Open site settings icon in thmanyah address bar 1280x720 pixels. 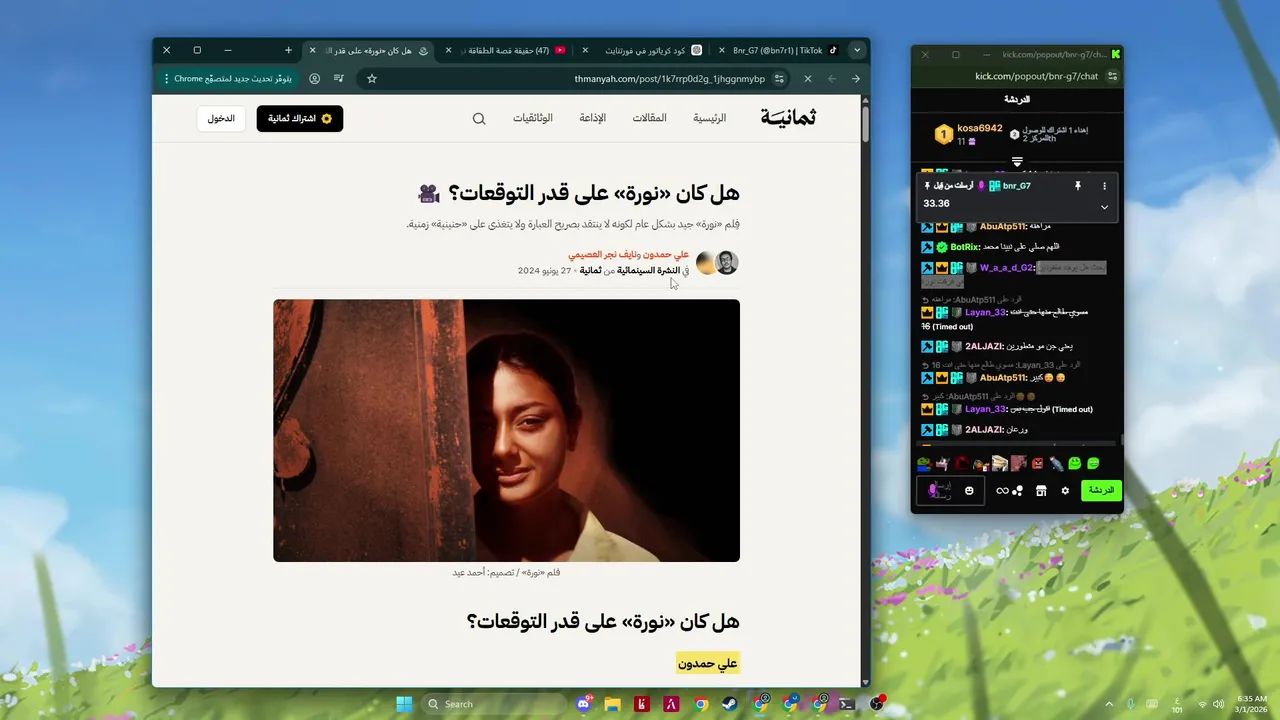[779, 78]
